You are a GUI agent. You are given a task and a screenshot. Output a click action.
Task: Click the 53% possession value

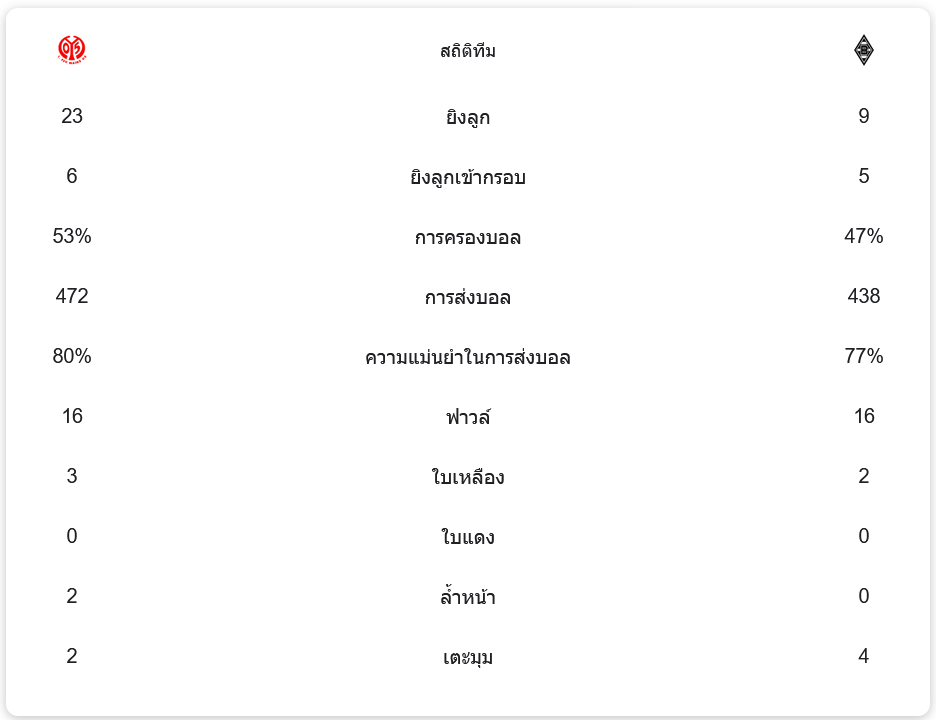(72, 236)
